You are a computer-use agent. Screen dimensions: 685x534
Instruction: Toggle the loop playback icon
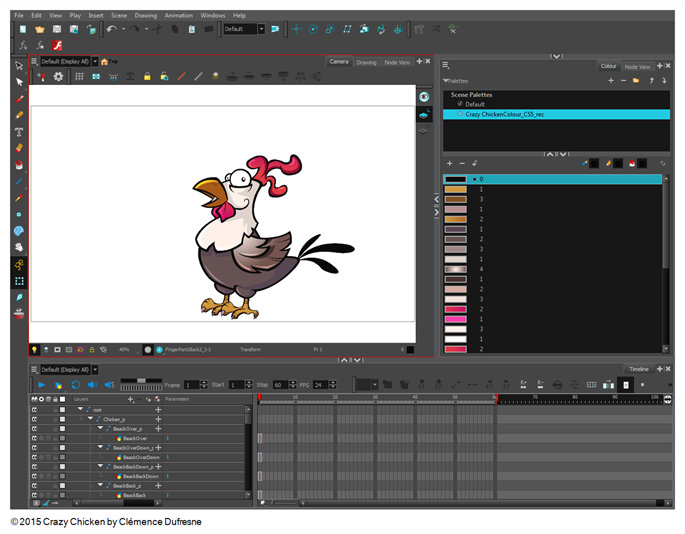coord(76,385)
